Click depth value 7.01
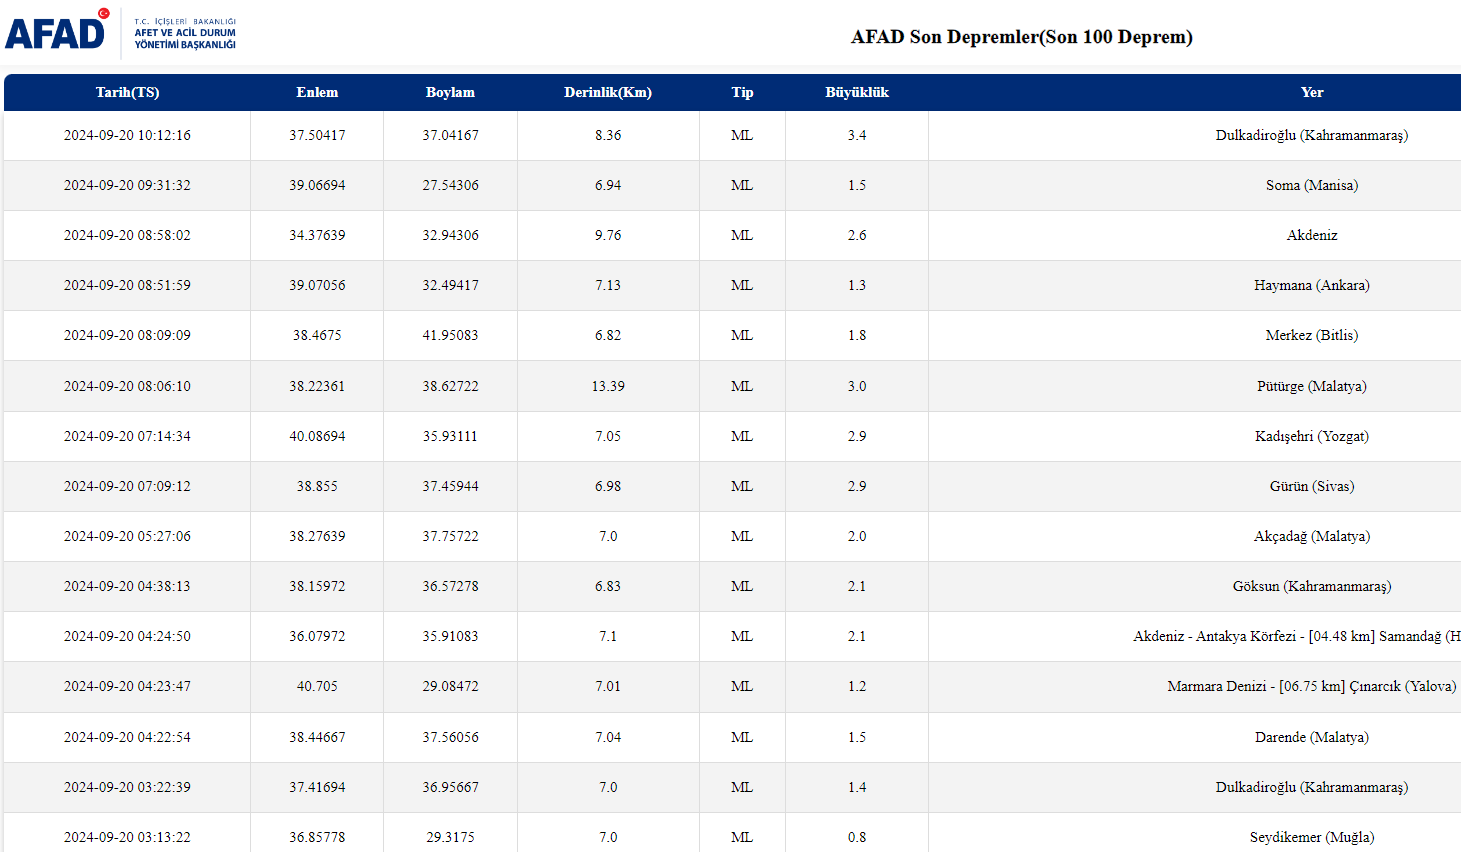 [x=608, y=686]
